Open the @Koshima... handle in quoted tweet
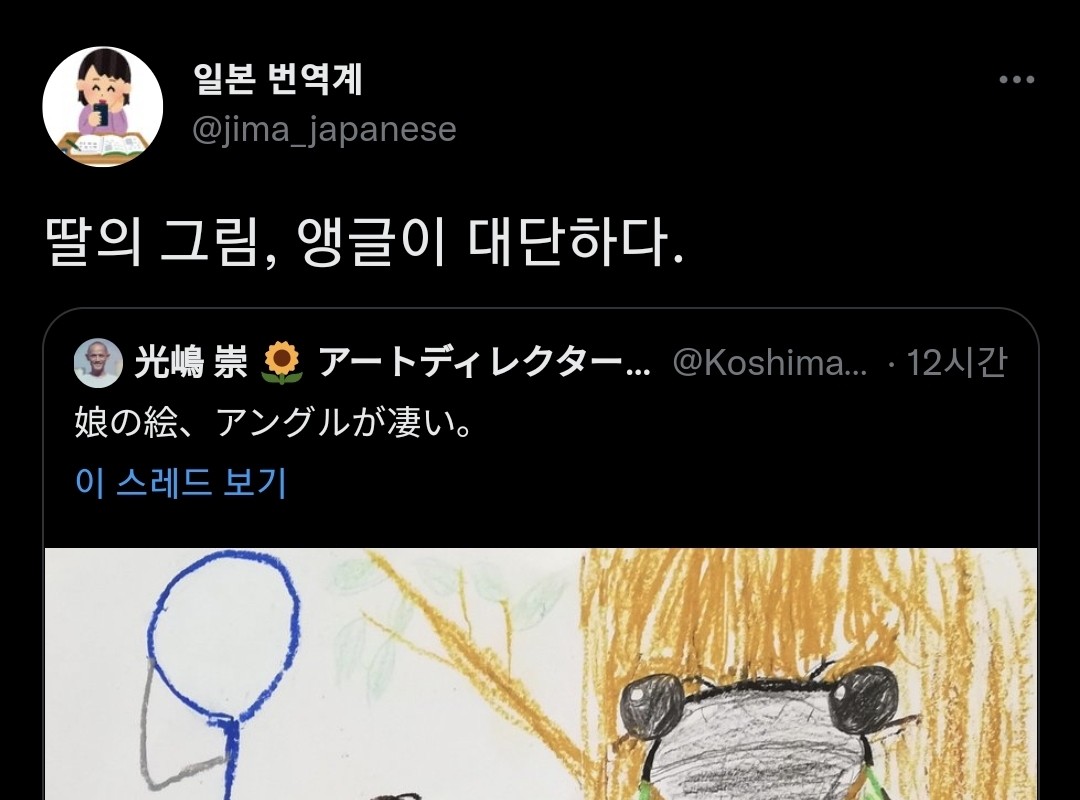The height and width of the screenshot is (800, 1080). tap(769, 362)
